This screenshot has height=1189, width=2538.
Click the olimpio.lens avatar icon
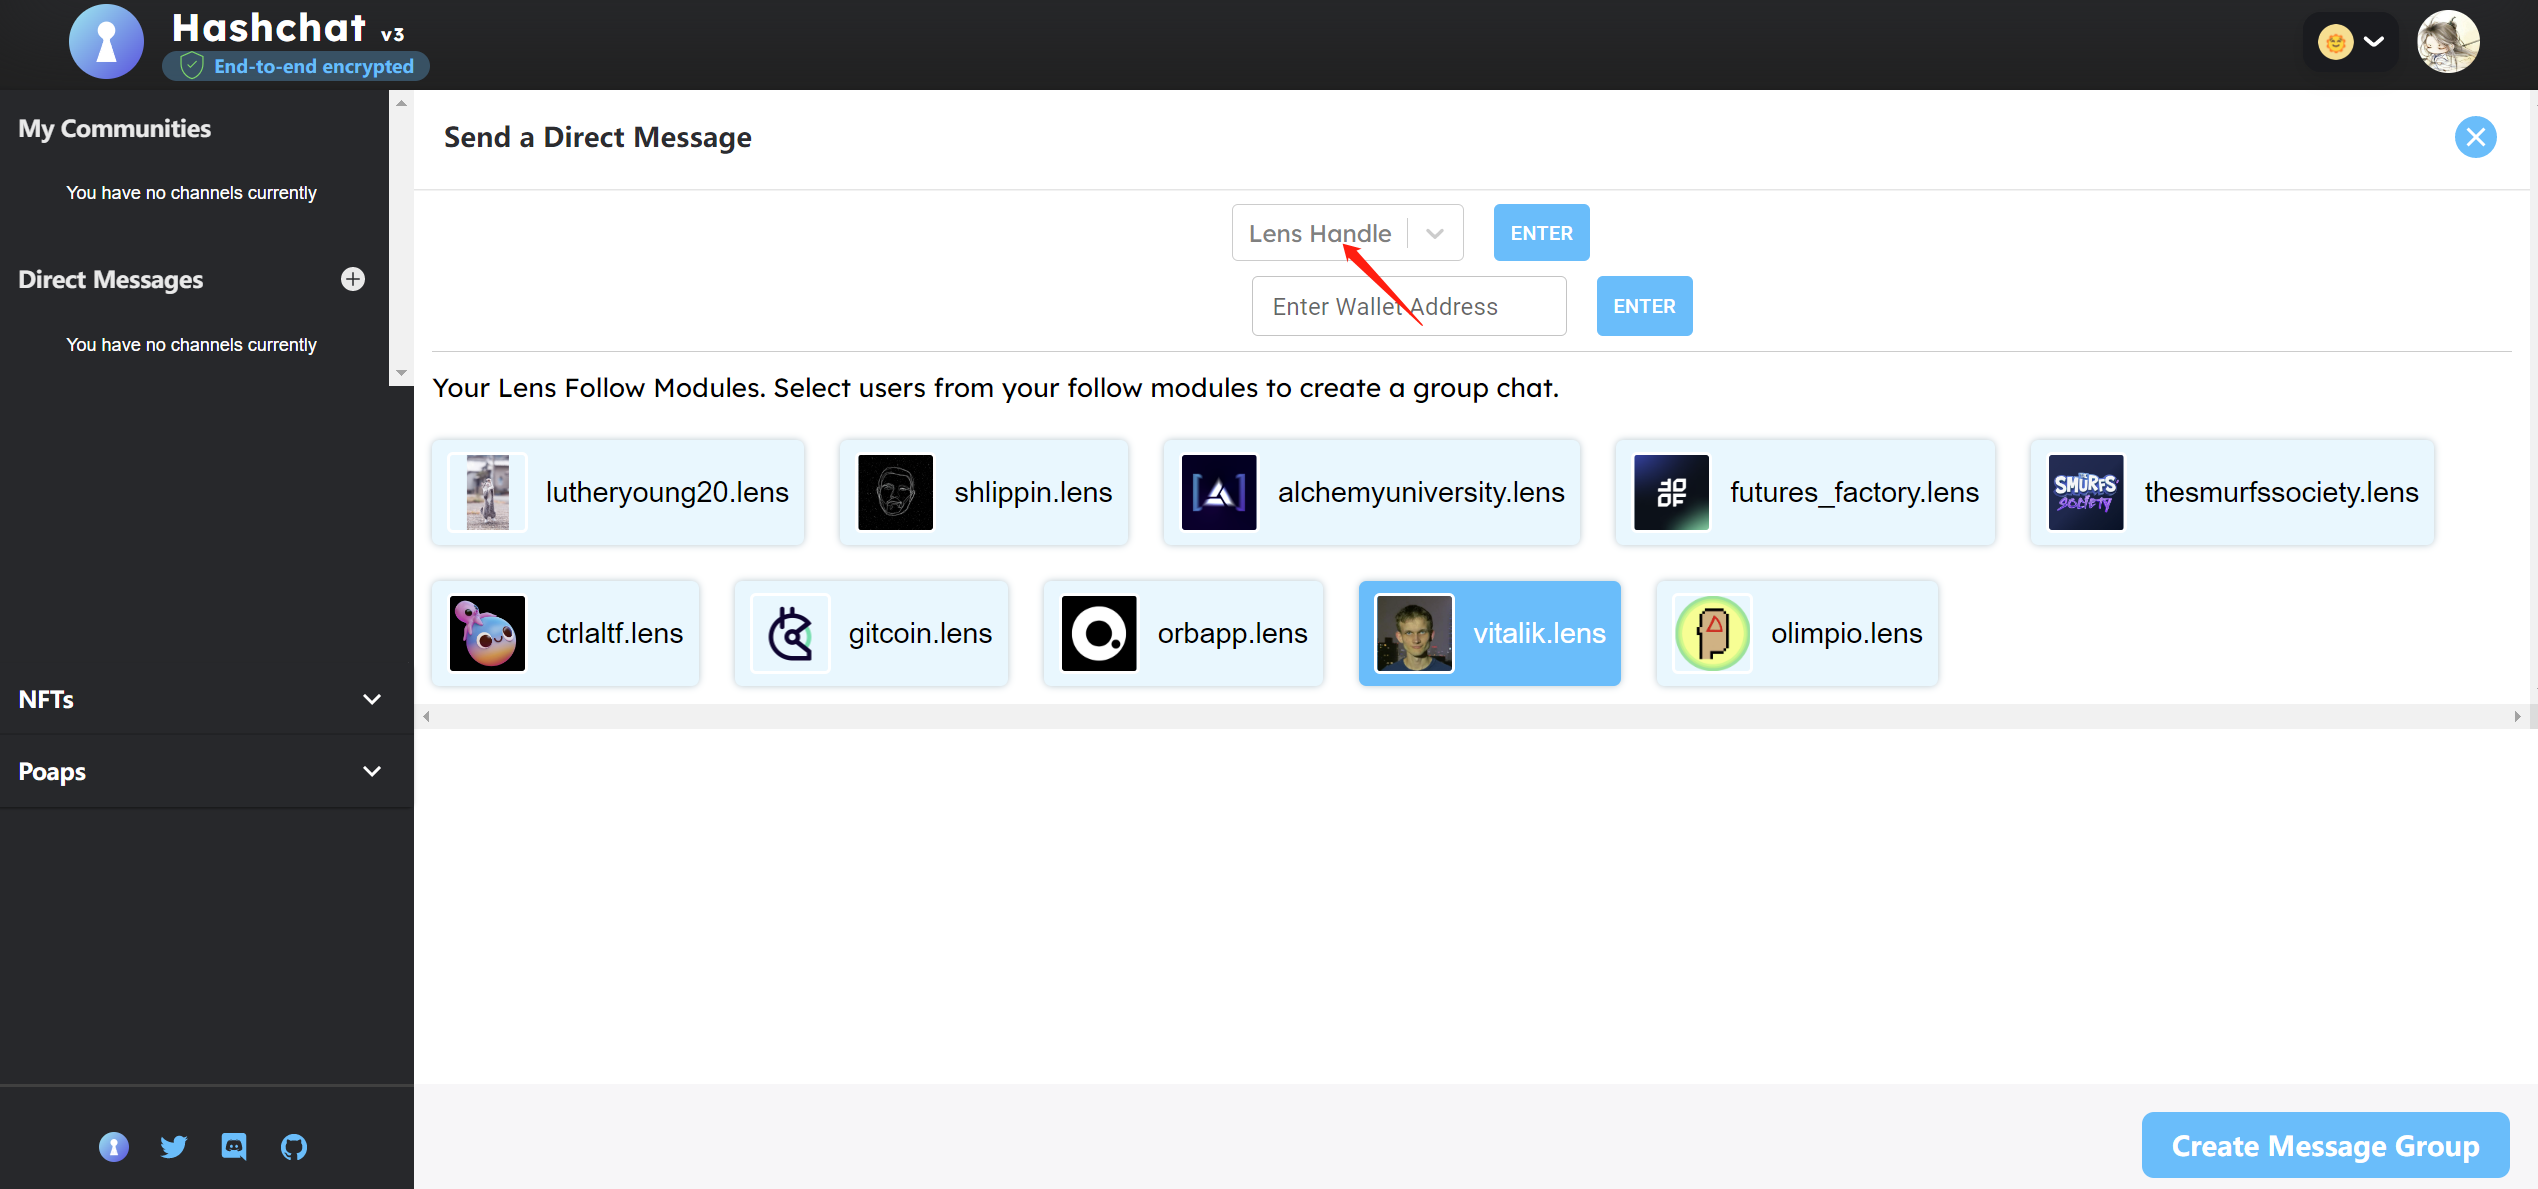pyautogui.click(x=1712, y=633)
